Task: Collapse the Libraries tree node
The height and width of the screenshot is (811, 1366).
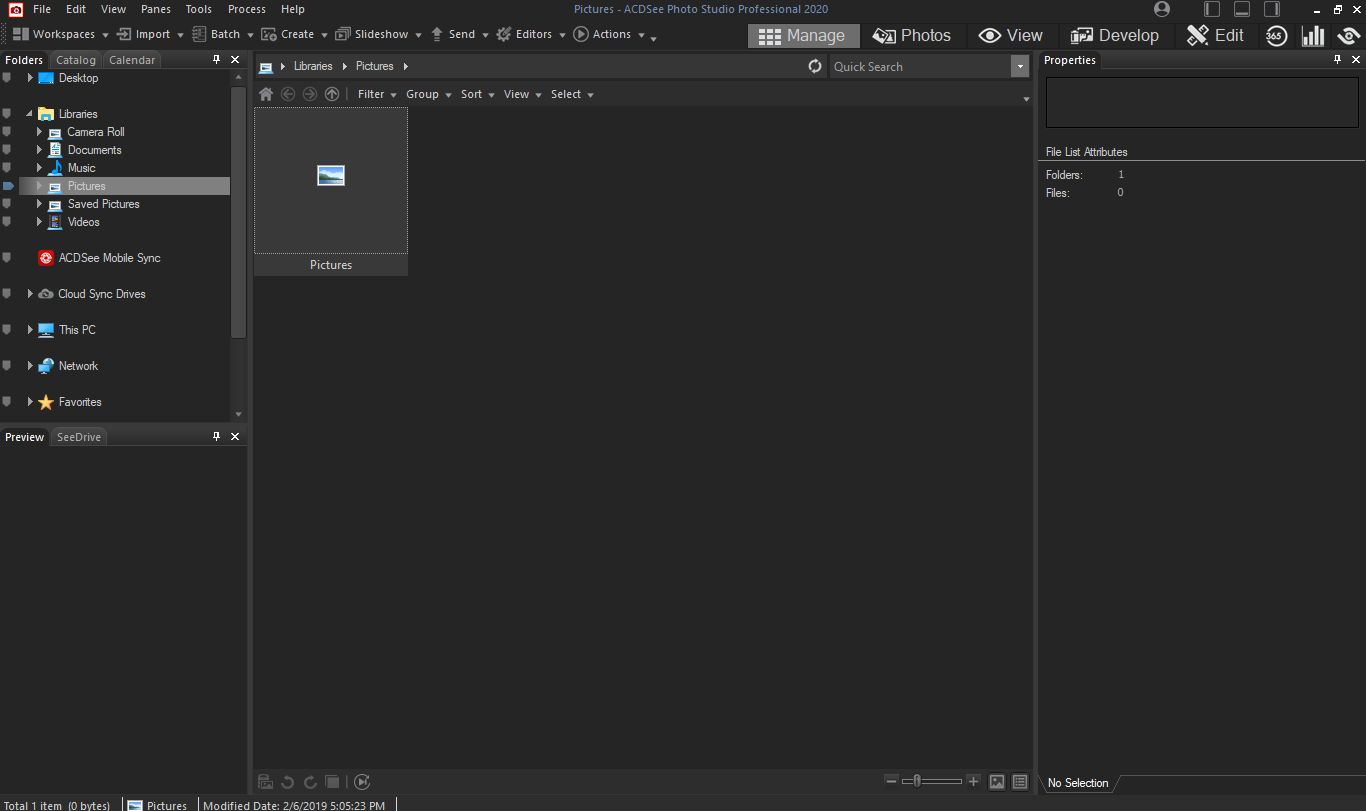Action: (x=30, y=114)
